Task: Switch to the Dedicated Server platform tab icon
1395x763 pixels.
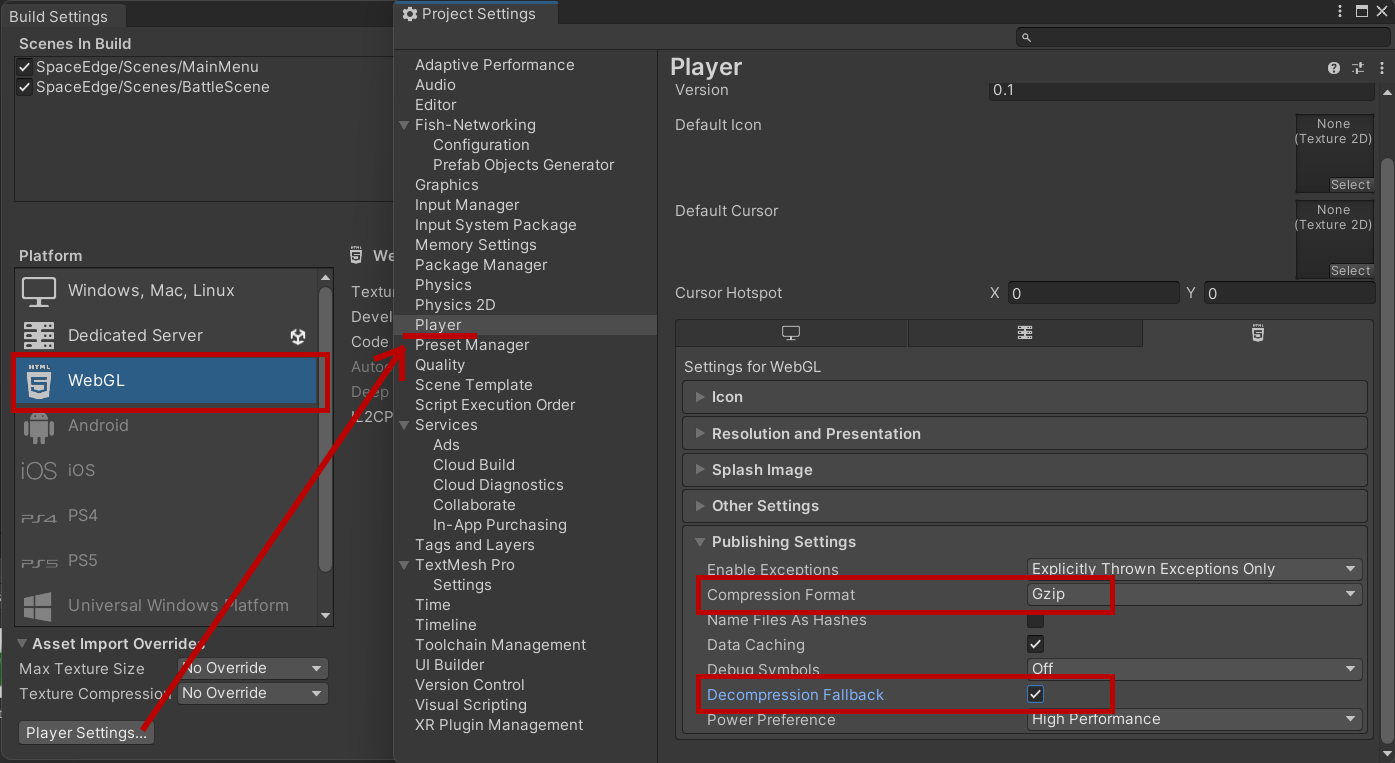Action: (x=1024, y=333)
